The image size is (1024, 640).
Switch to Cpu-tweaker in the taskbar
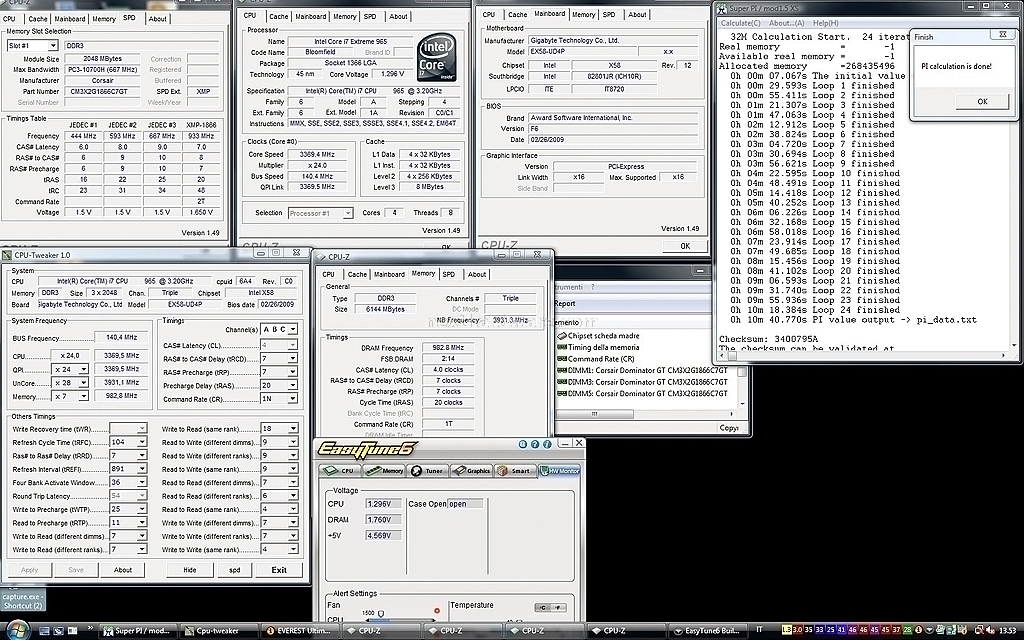pyautogui.click(x=218, y=631)
